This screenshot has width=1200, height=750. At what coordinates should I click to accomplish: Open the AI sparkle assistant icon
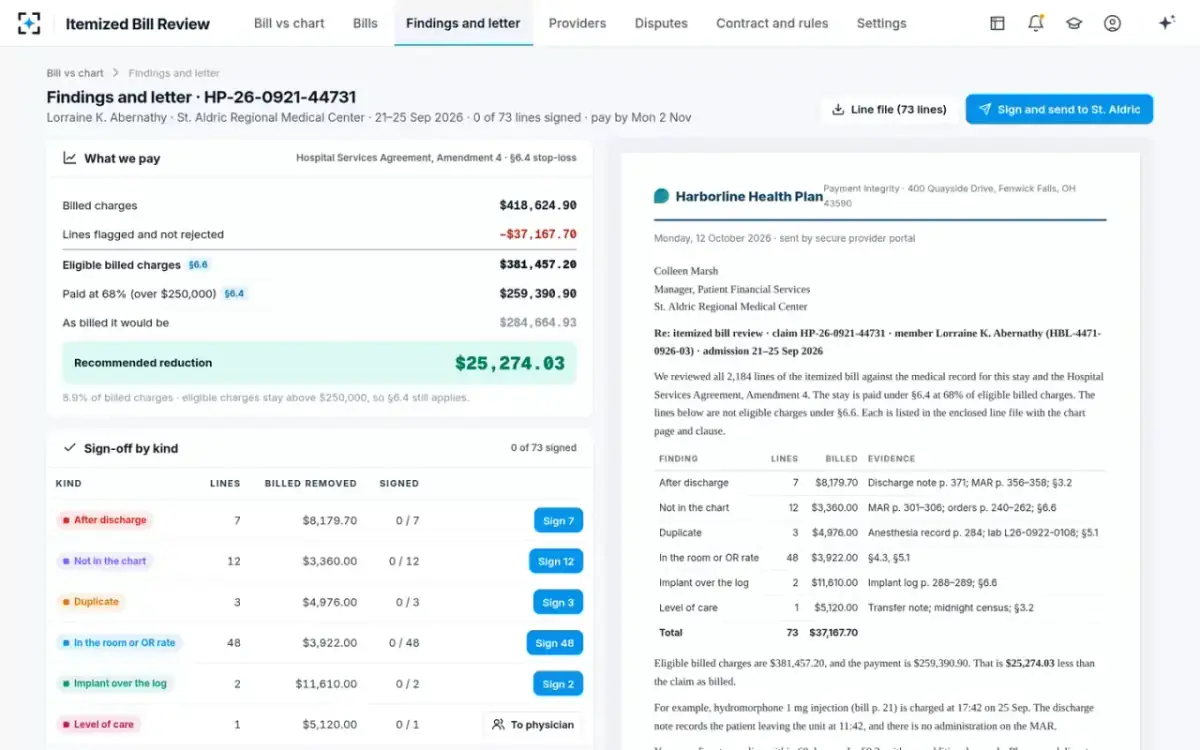1166,23
